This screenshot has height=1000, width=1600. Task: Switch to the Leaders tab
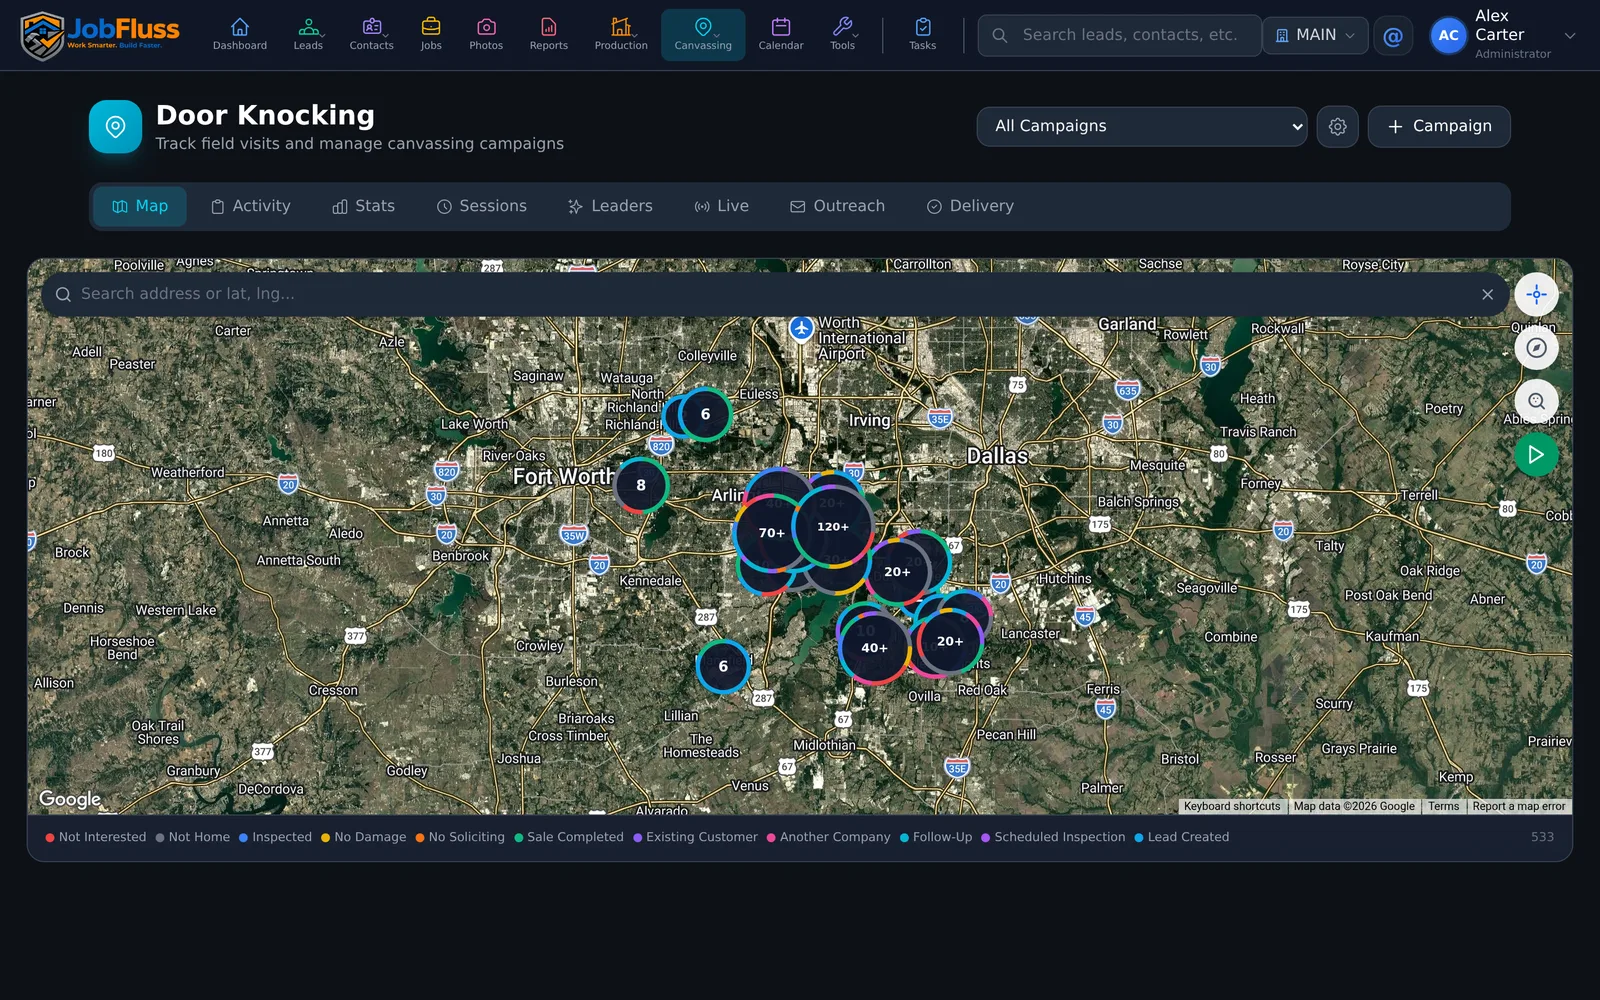pos(610,206)
